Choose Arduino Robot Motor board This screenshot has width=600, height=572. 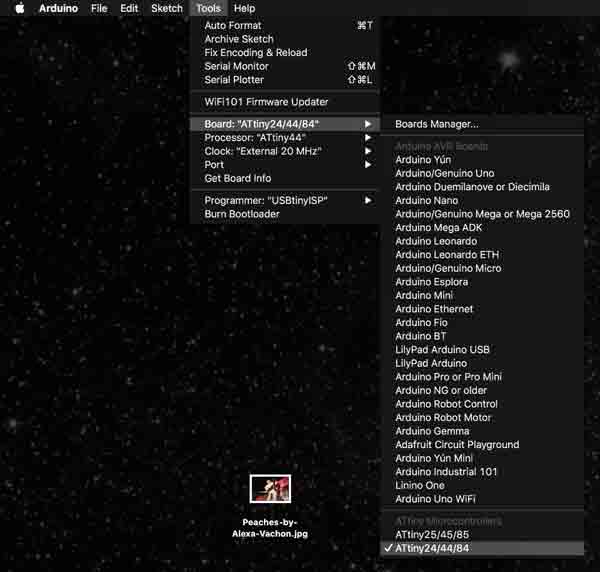(483, 417)
